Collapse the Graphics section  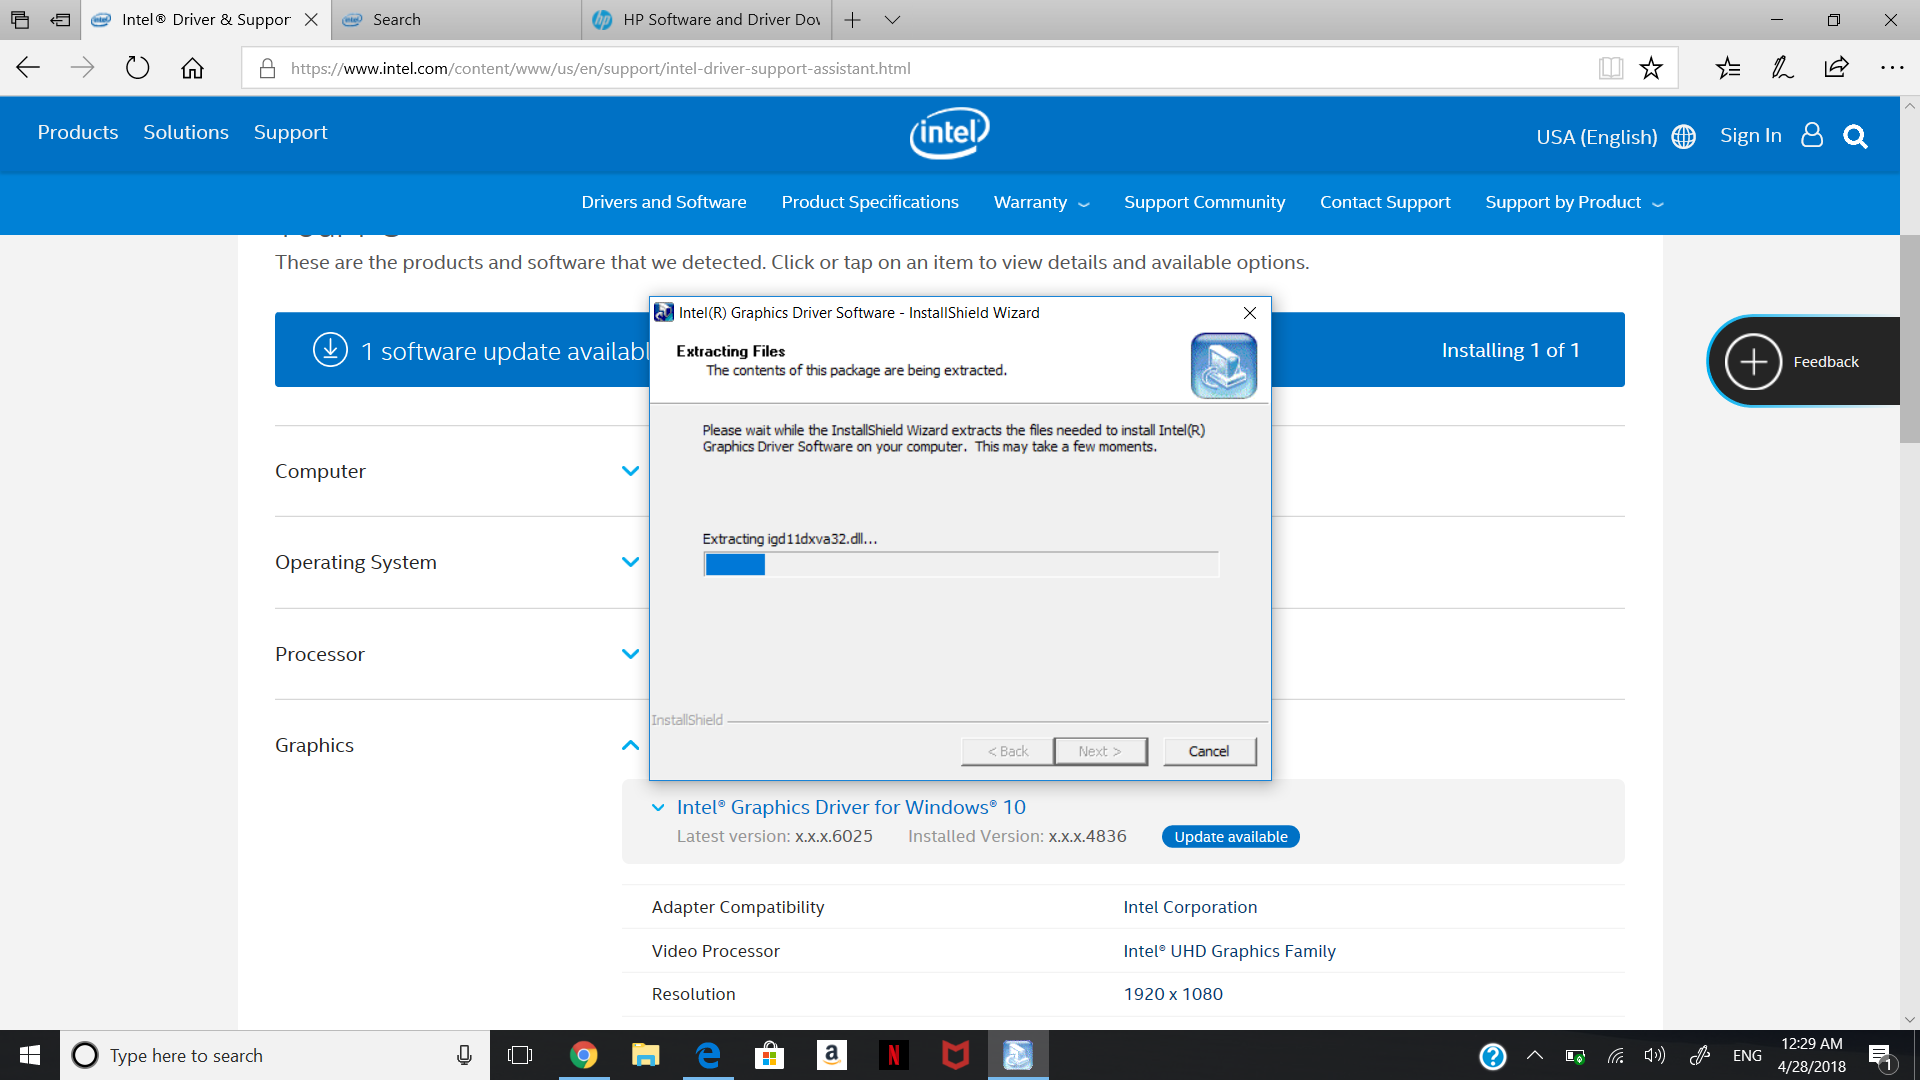(x=630, y=745)
